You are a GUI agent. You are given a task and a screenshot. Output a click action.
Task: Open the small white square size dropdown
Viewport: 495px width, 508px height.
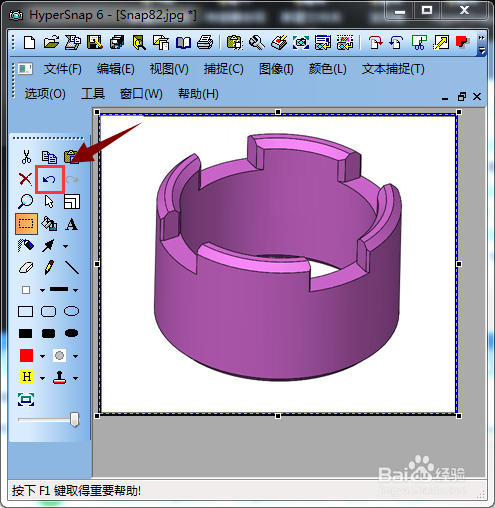pyautogui.click(x=42, y=290)
